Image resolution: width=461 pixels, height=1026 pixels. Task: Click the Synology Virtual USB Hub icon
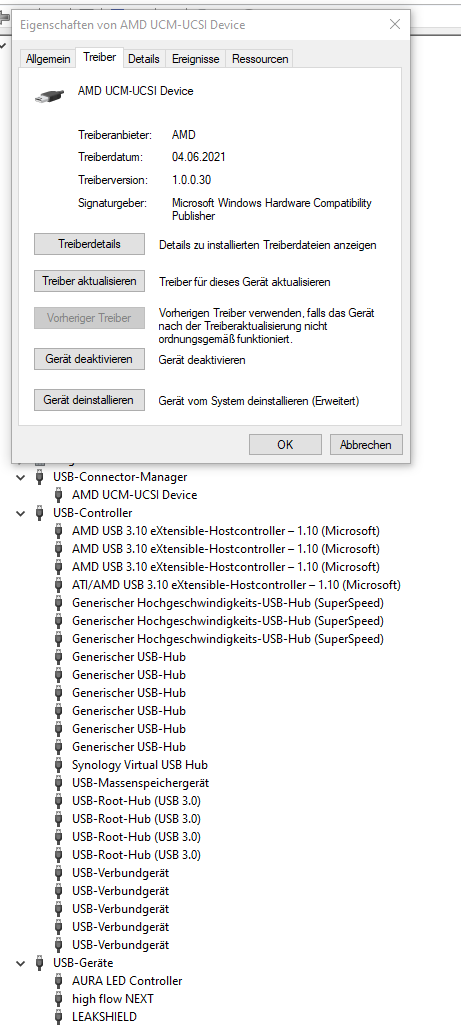click(x=59, y=765)
